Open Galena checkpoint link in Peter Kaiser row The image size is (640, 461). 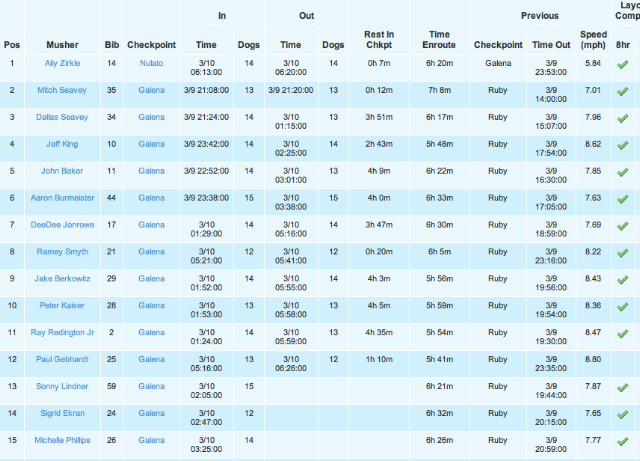151,306
